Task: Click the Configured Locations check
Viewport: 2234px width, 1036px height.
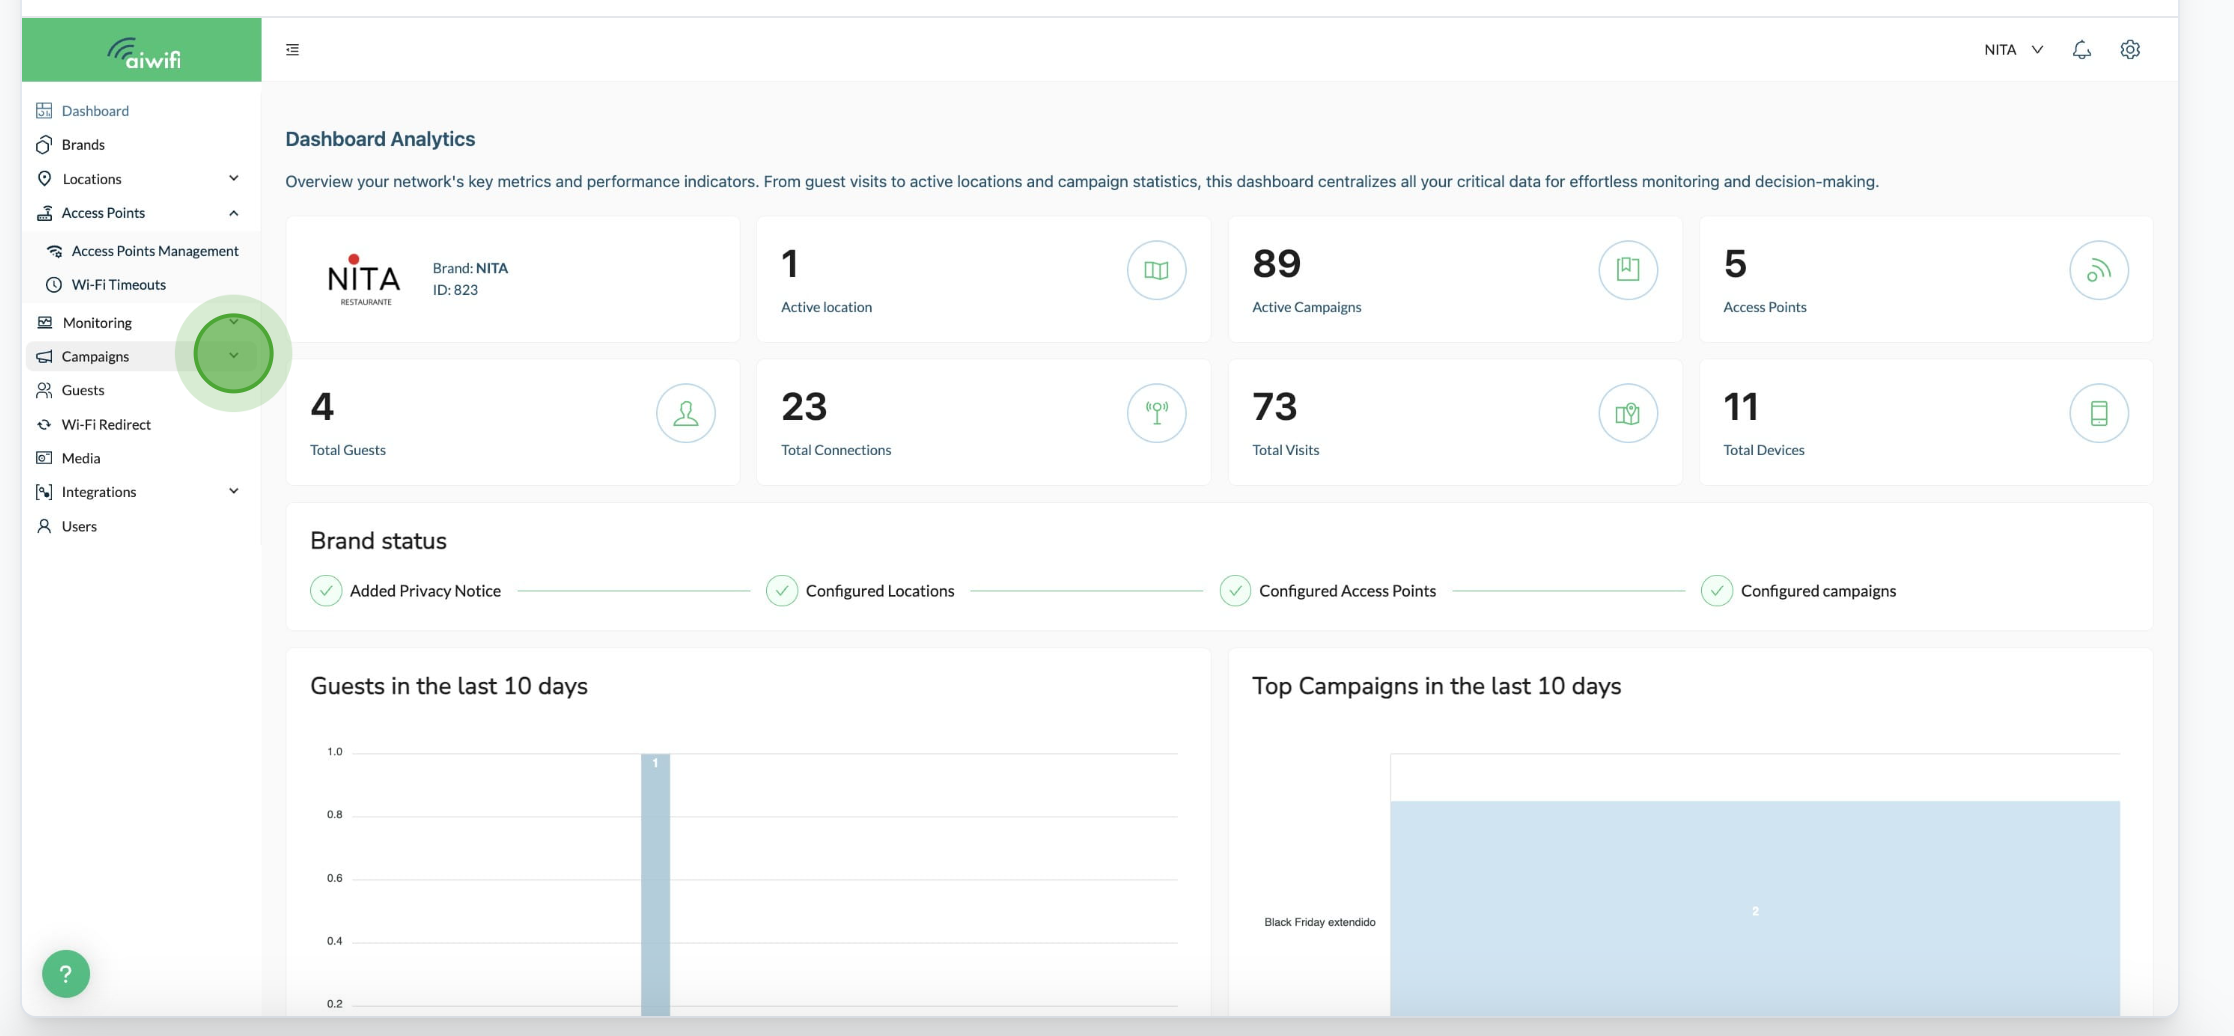Action: pyautogui.click(x=782, y=591)
